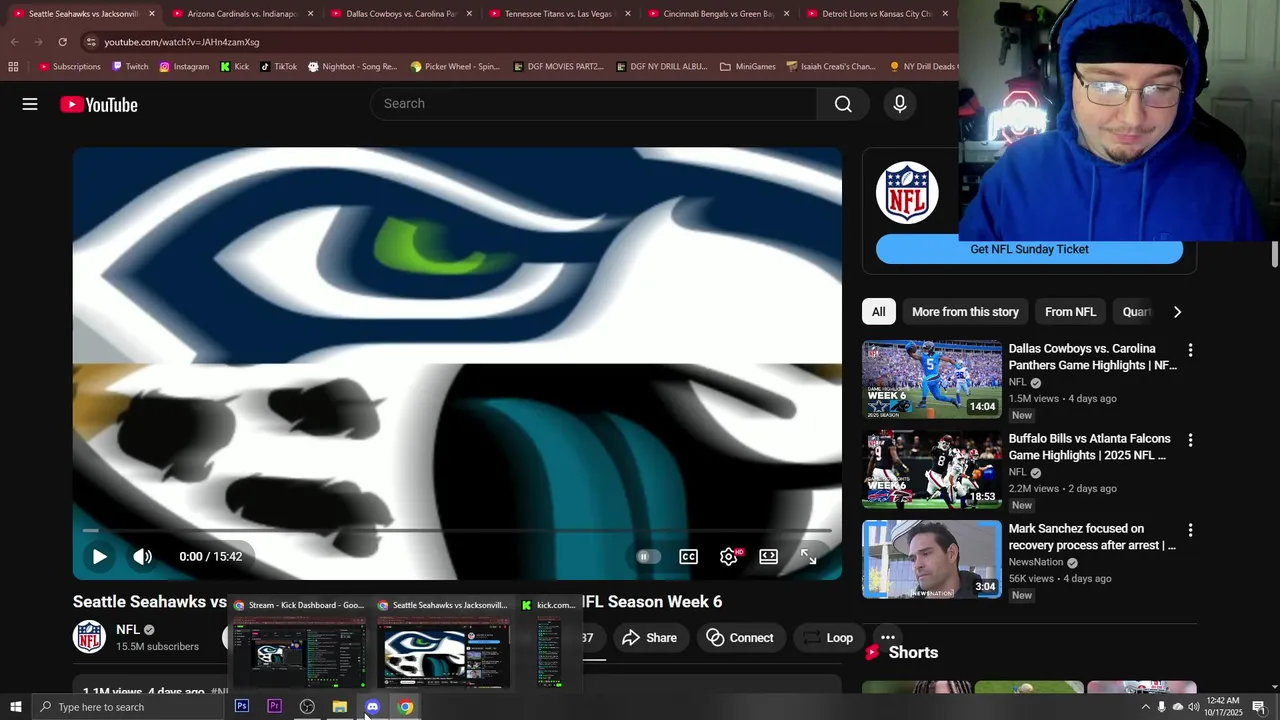Turn on closed captions (CC)
This screenshot has width=1280, height=720.
pyautogui.click(x=688, y=557)
